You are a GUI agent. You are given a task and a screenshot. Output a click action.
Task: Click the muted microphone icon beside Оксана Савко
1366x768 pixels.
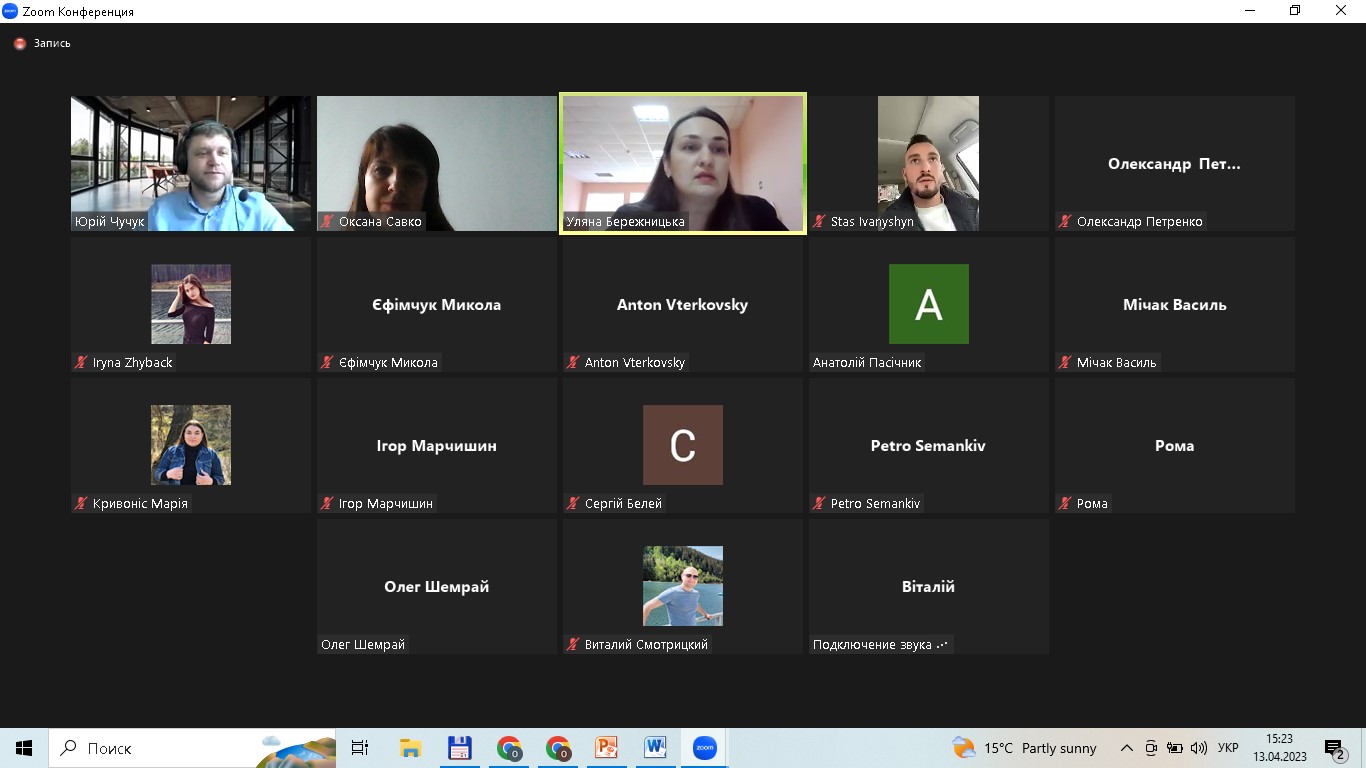tap(327, 222)
